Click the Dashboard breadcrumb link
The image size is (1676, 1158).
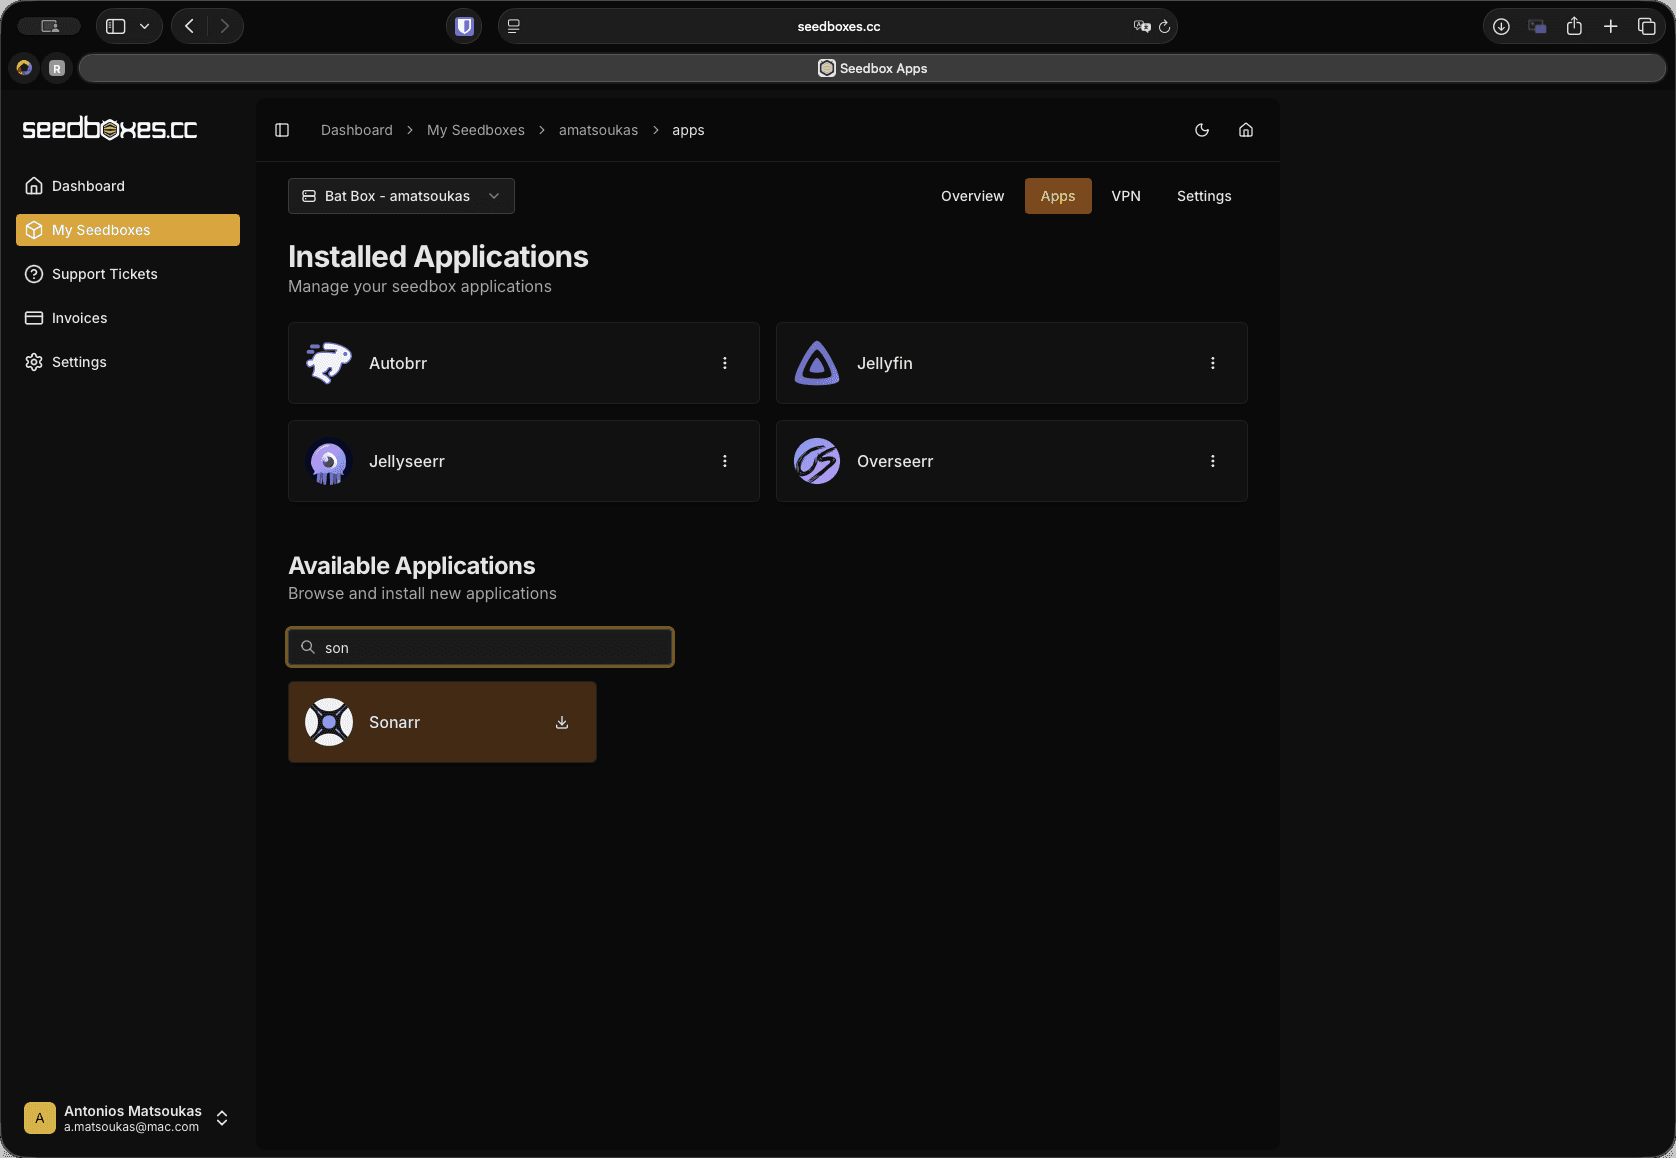click(x=357, y=130)
